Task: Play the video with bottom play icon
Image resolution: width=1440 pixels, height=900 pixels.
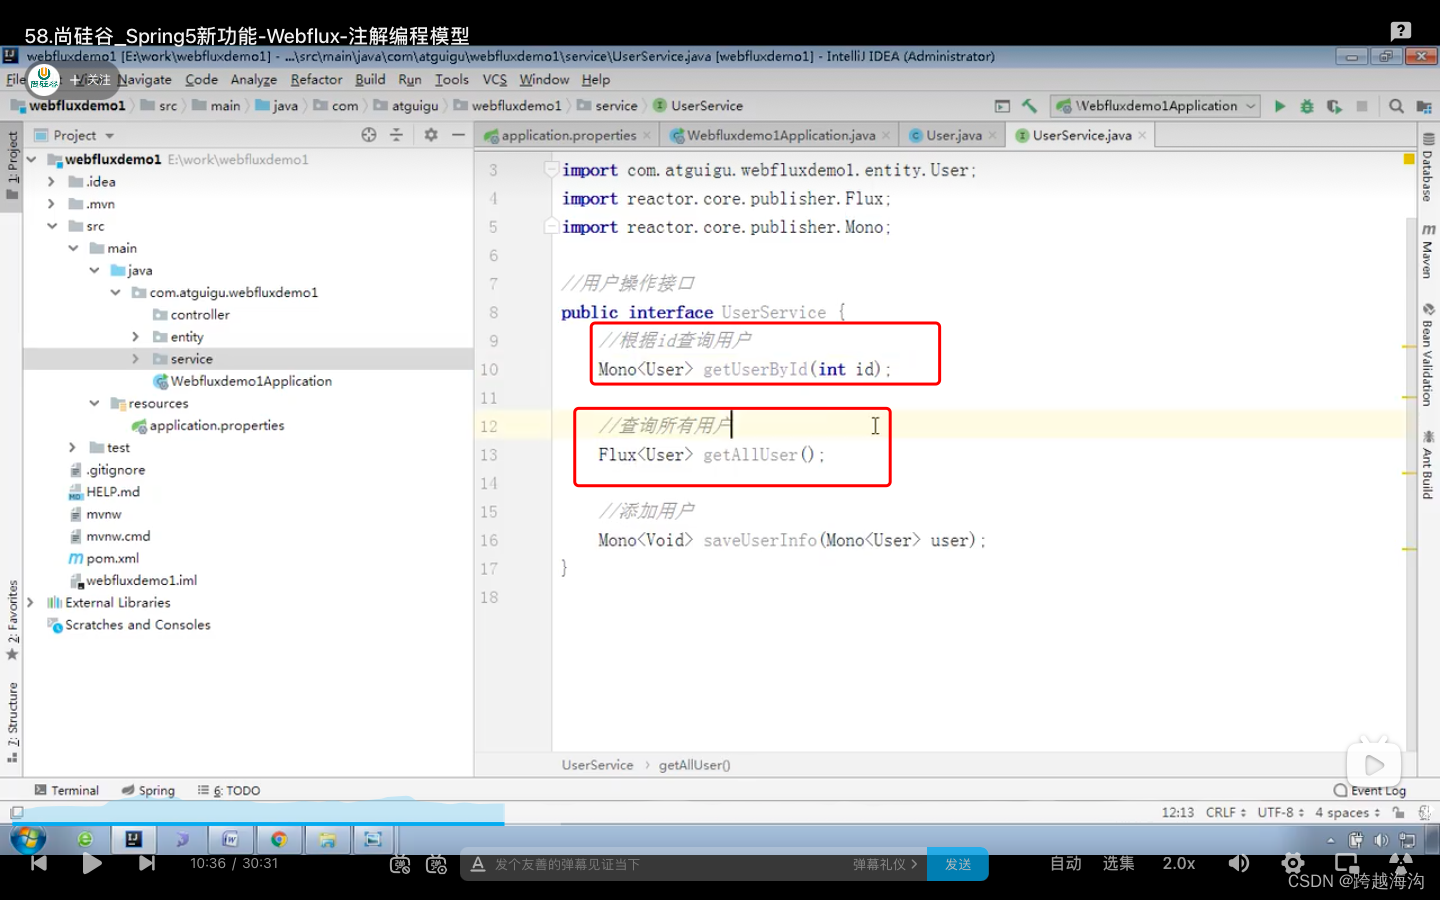Action: (92, 863)
